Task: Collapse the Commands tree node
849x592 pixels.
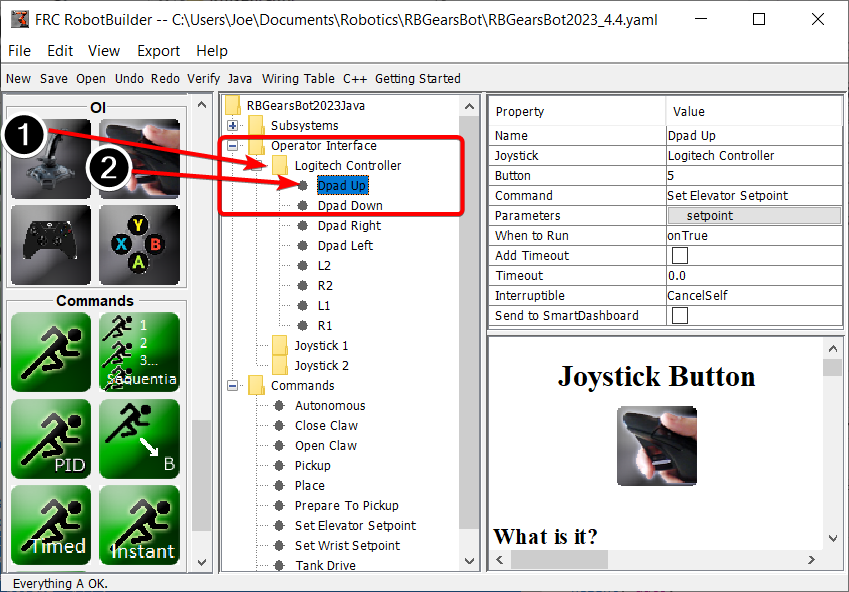Action: 232,385
